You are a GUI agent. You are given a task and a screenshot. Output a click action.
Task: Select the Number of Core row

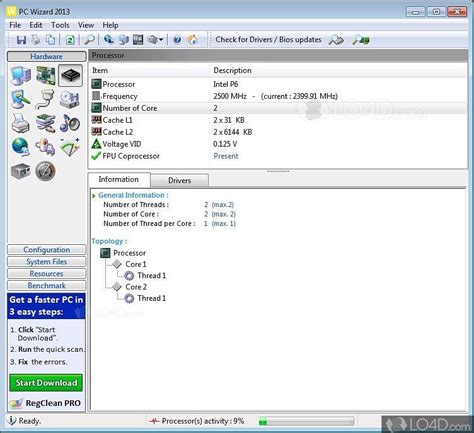pyautogui.click(x=278, y=108)
